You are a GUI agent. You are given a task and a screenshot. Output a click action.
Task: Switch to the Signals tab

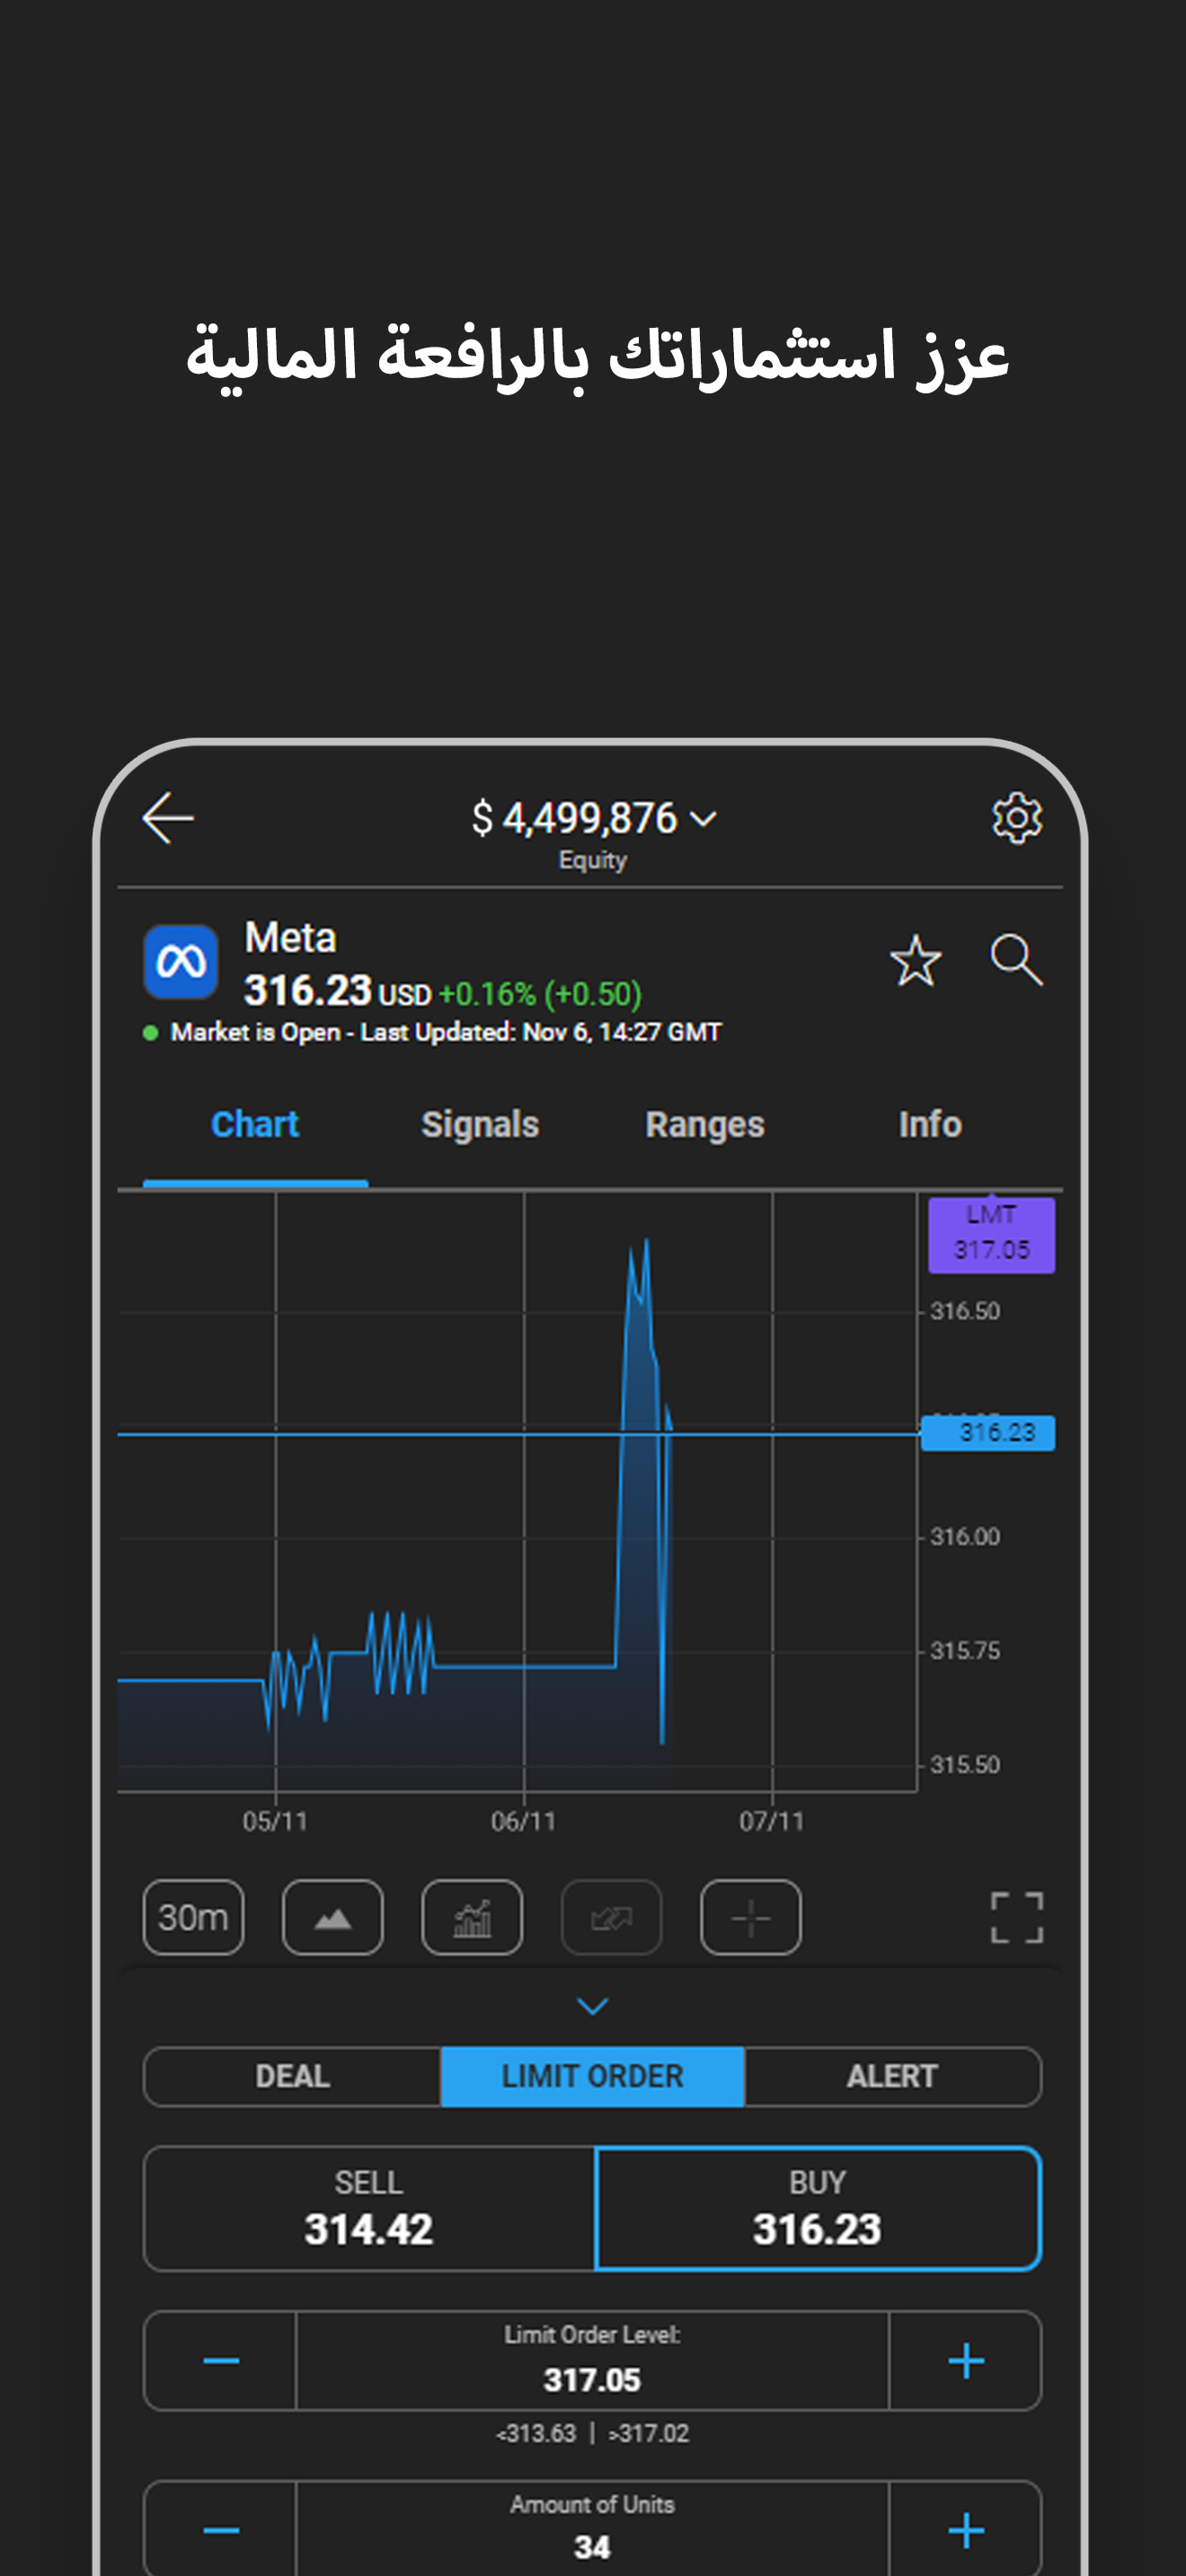click(x=480, y=1124)
